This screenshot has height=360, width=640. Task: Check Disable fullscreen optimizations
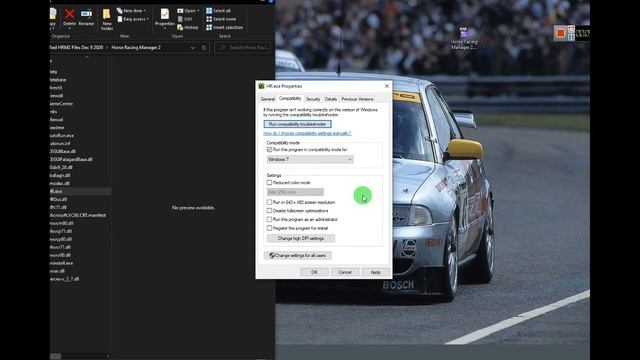click(269, 211)
